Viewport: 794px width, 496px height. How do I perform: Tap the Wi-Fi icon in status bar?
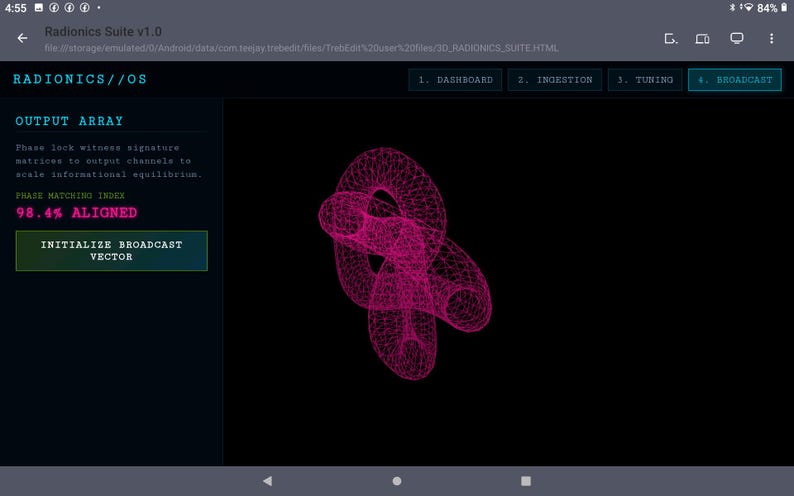click(747, 8)
